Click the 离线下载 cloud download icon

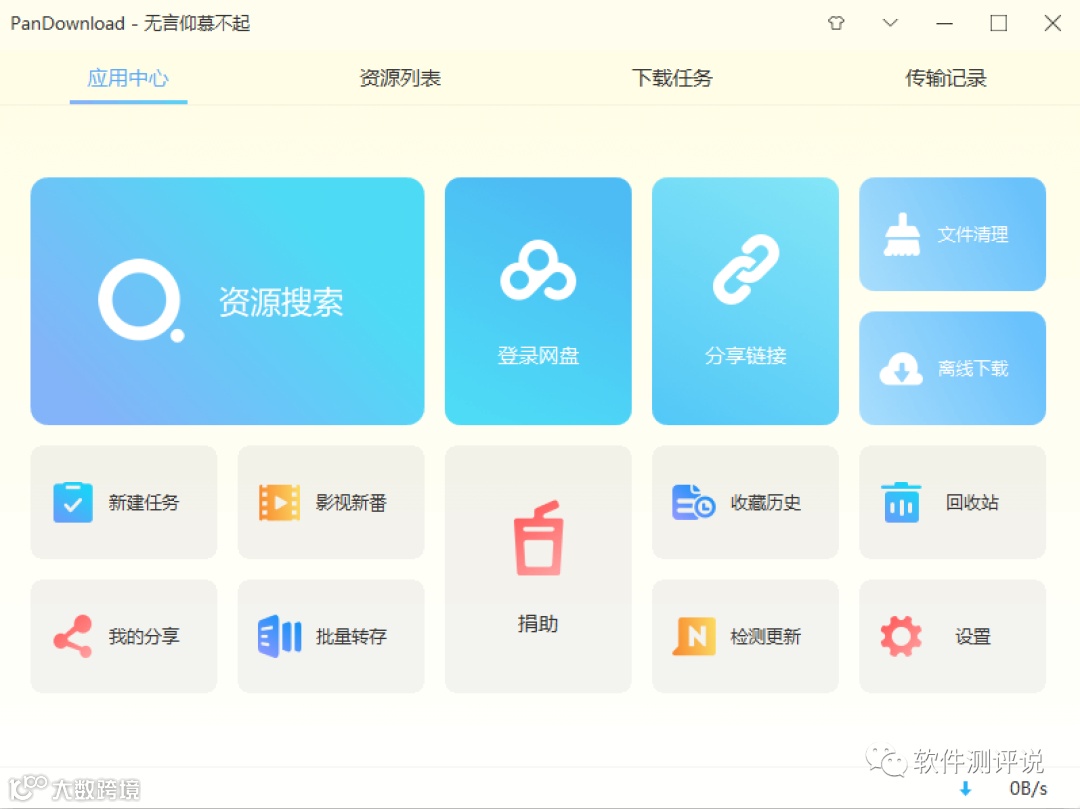coord(901,369)
